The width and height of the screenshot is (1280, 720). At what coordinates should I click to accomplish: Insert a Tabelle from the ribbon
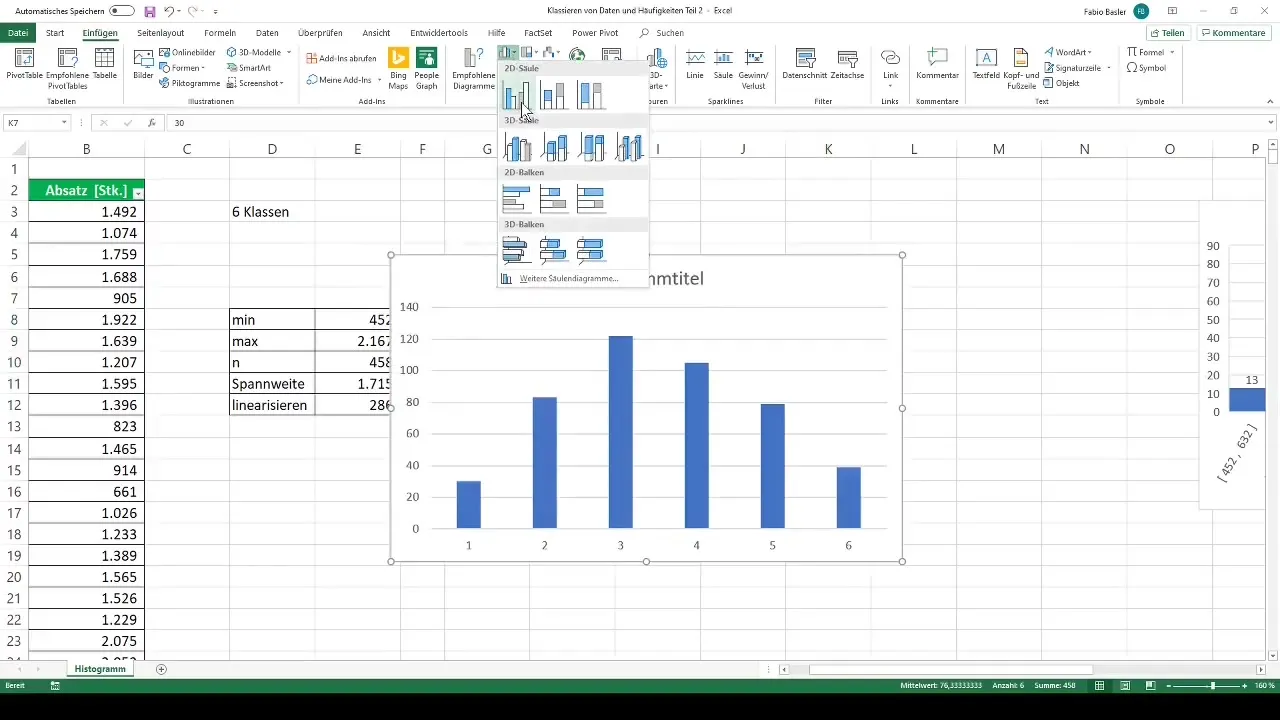[x=105, y=65]
